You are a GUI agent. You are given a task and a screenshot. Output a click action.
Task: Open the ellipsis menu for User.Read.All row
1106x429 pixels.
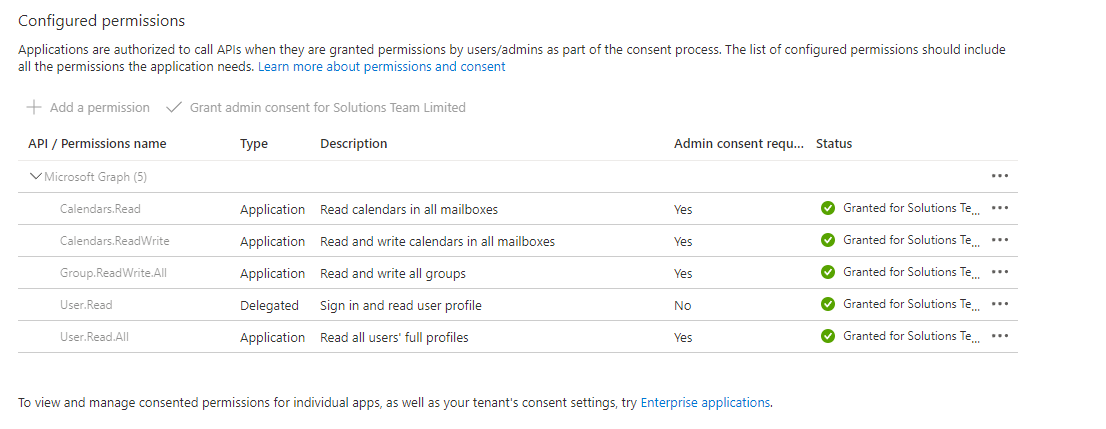999,336
